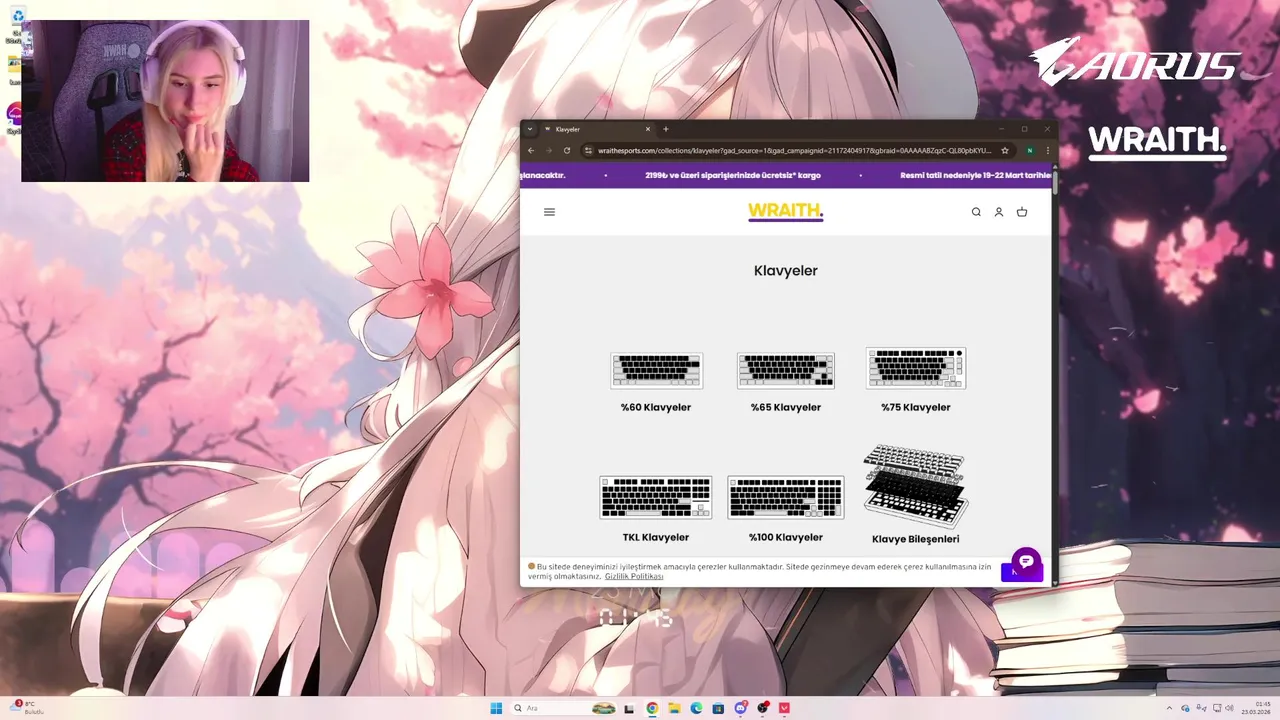The image size is (1280, 720).
Task: Open the %60 Klavyeler keyboard thumbnail
Action: tap(656, 370)
